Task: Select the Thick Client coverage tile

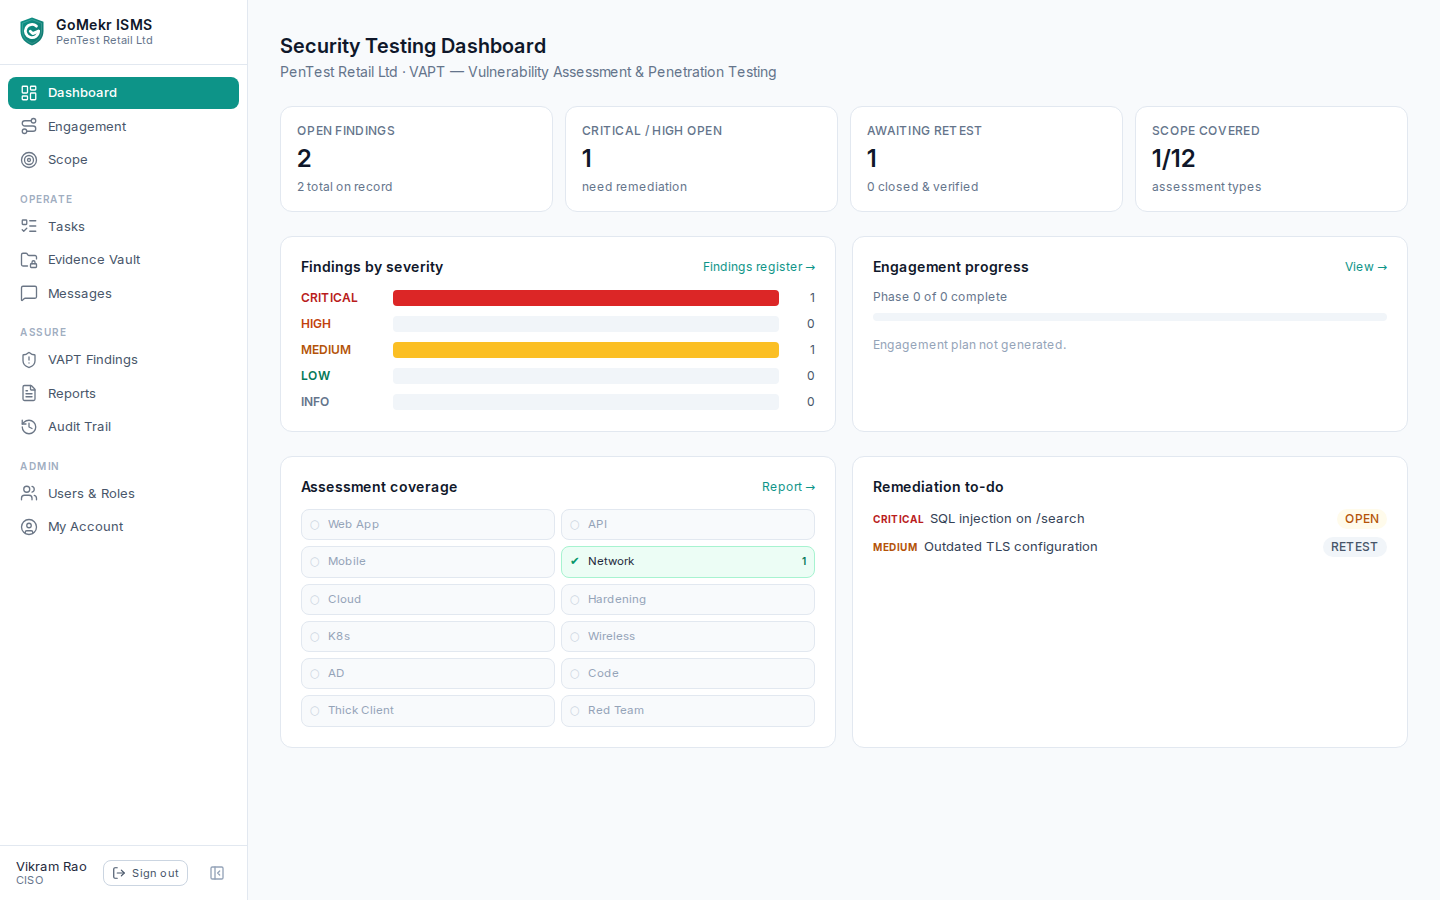Action: [x=428, y=710]
